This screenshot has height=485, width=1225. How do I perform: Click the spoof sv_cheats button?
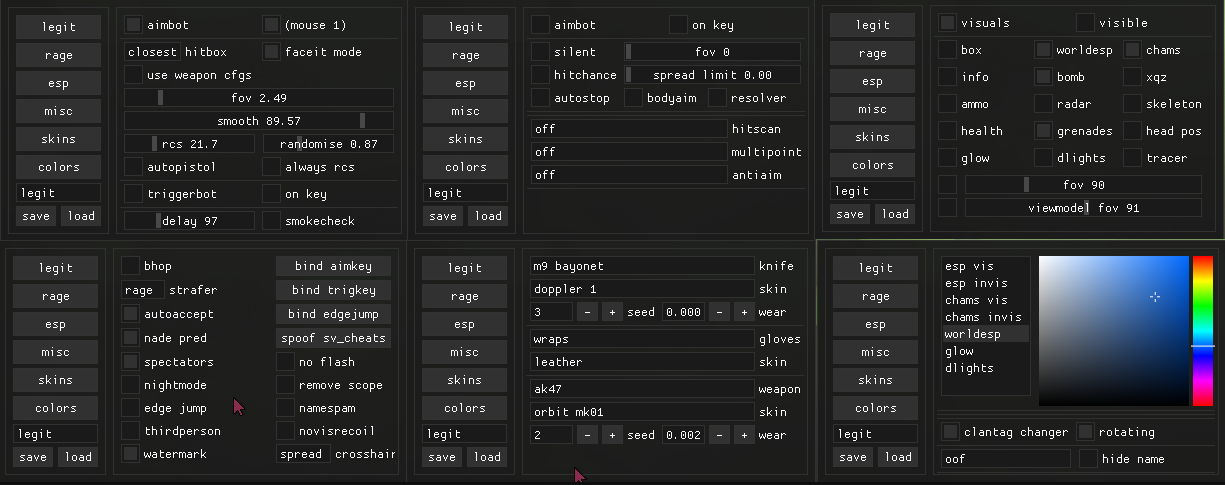[x=333, y=337]
